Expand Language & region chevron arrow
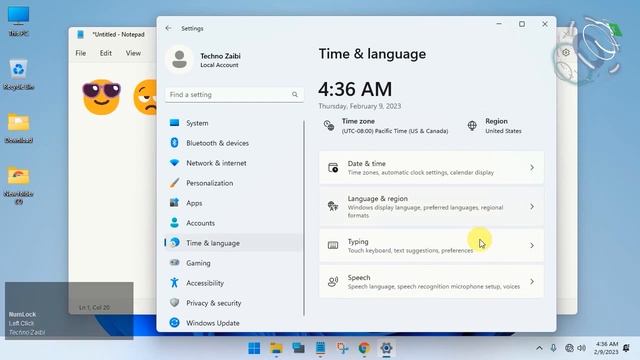 click(x=532, y=207)
